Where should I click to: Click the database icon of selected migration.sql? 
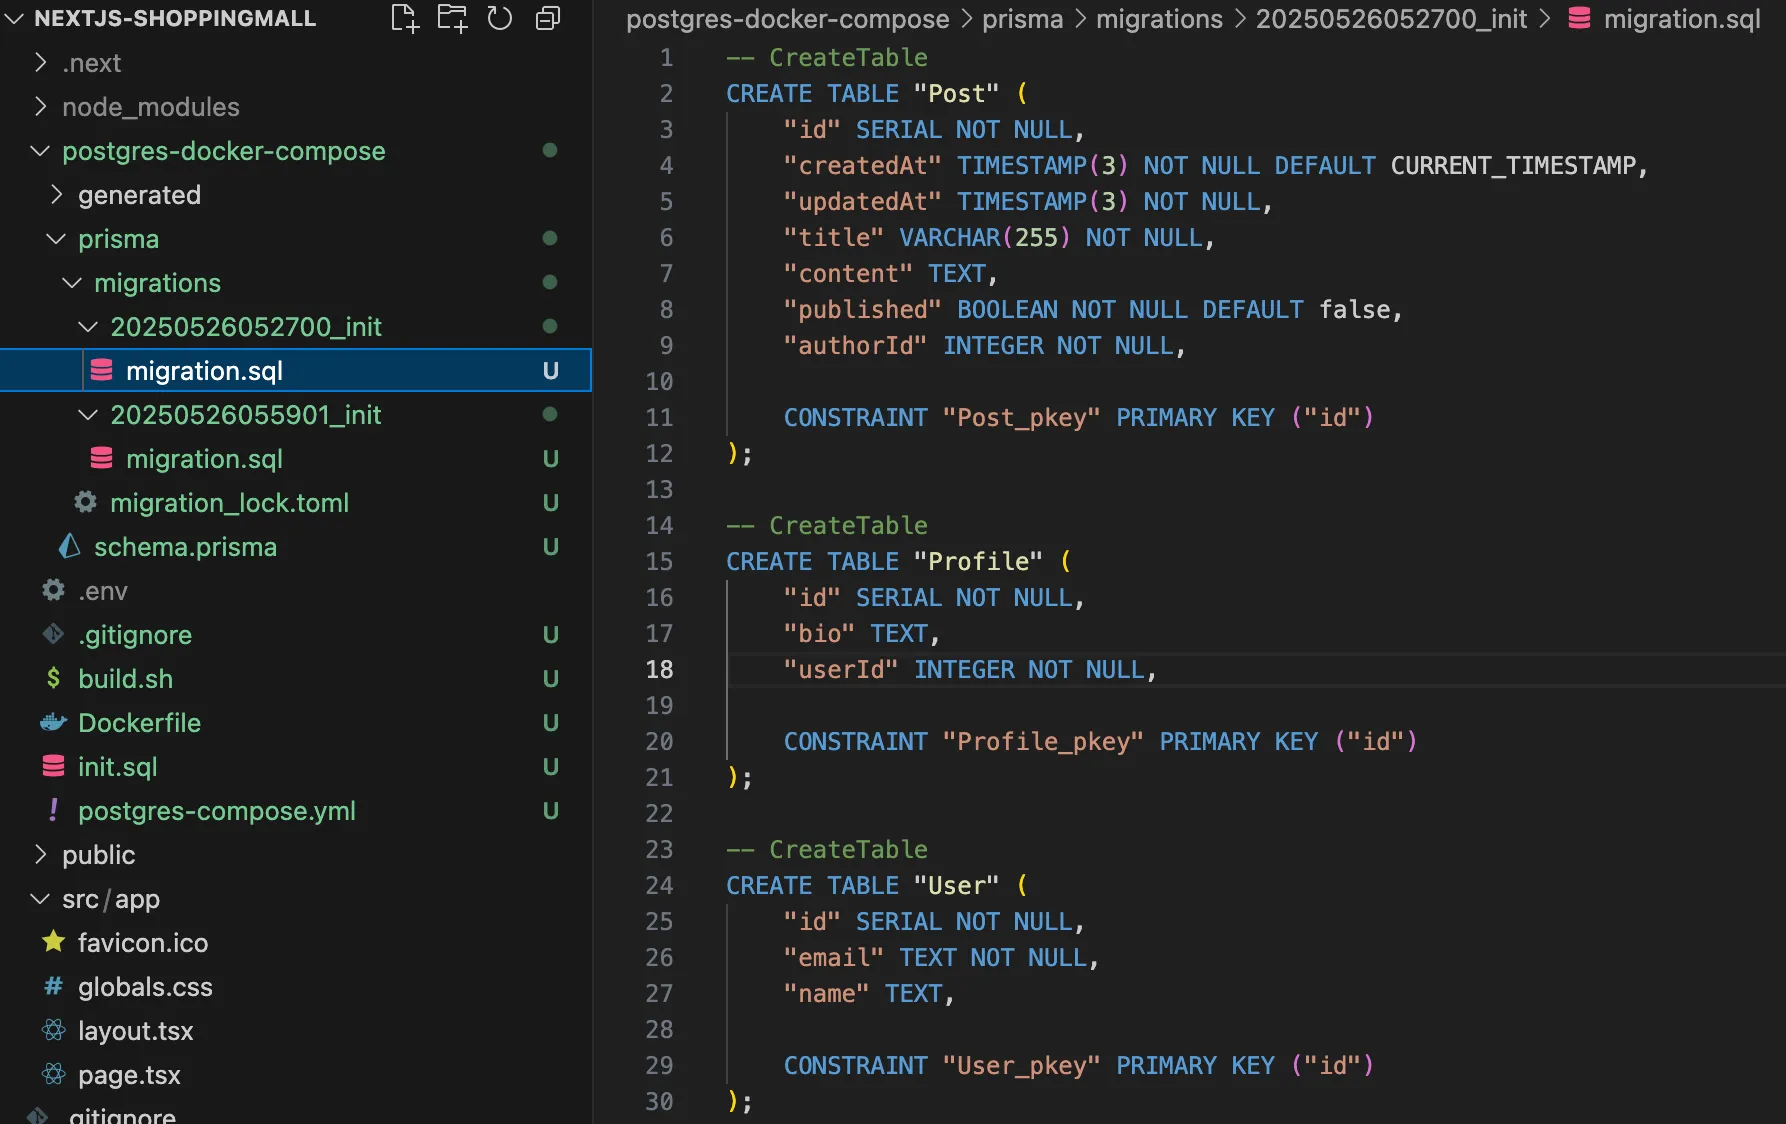[x=101, y=371]
